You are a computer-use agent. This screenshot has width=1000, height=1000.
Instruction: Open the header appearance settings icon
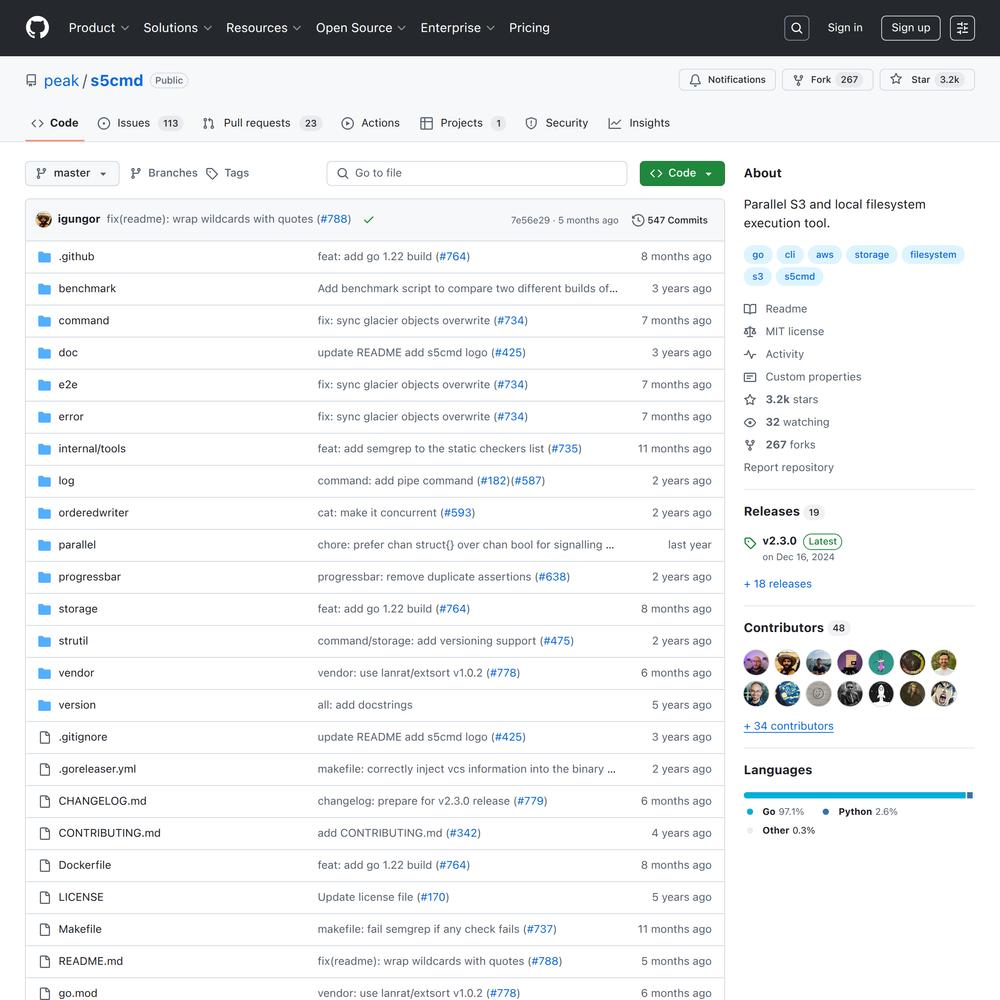click(x=962, y=28)
